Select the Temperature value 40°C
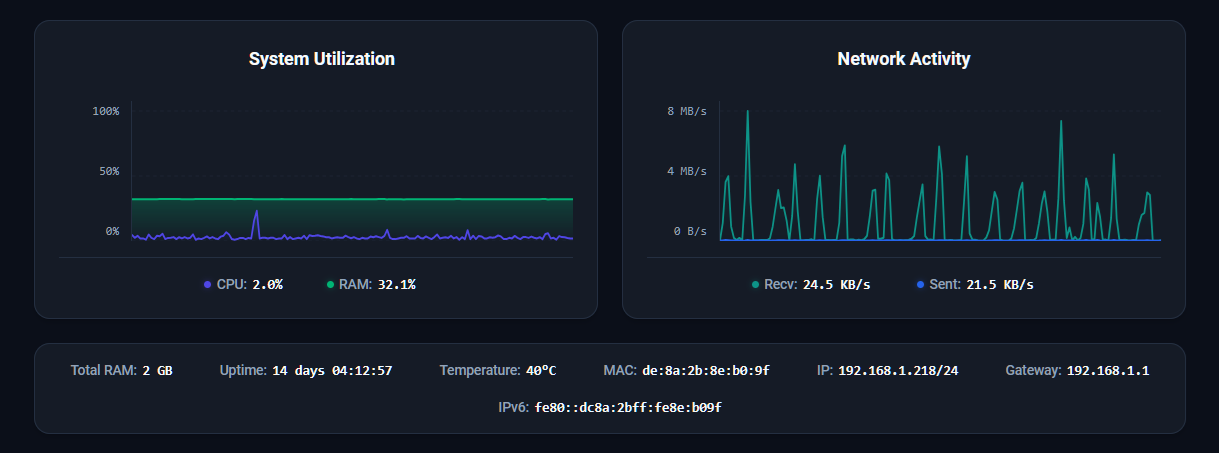This screenshot has width=1219, height=453. pos(541,371)
